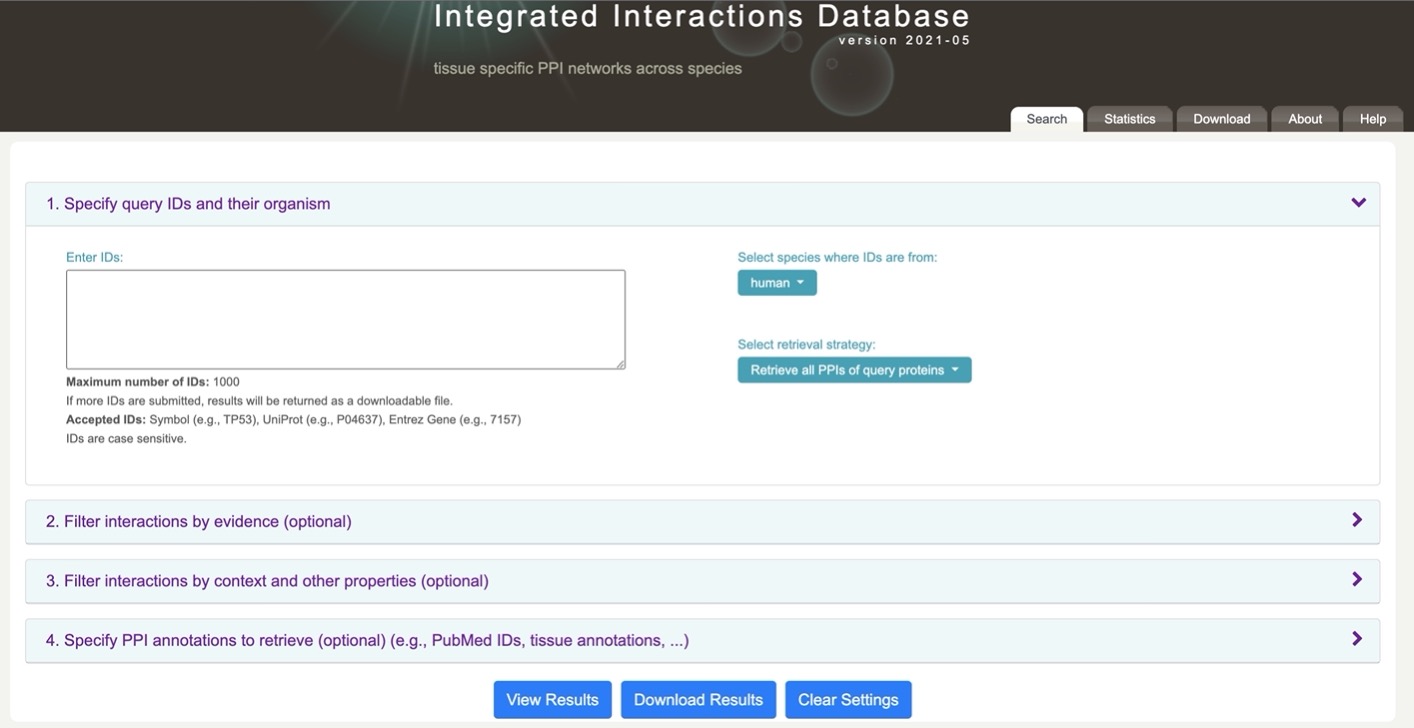The image size is (1414, 728).
Task: Open the retrieval strategy dropdown
Action: pos(854,370)
